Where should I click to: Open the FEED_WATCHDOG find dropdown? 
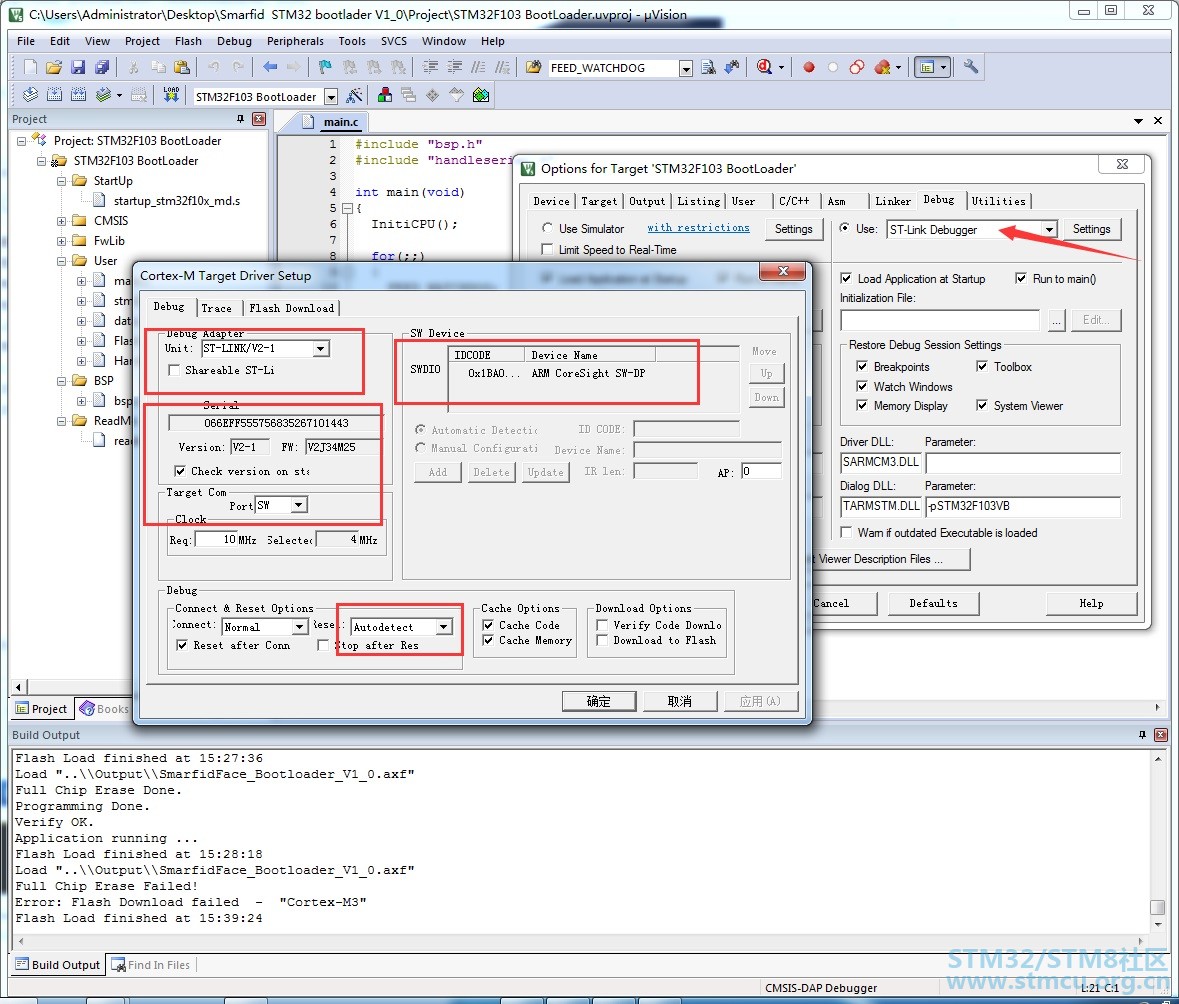pos(686,68)
